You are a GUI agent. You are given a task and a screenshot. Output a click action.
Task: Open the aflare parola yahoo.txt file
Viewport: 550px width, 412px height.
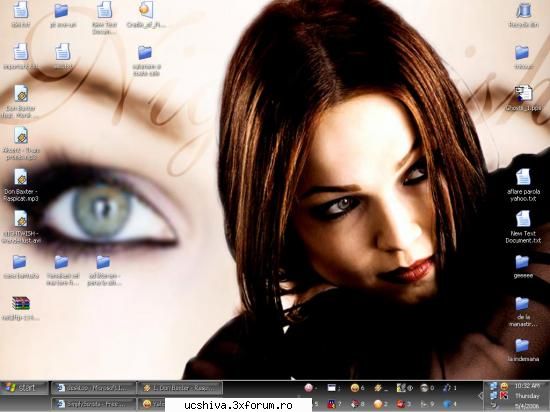click(523, 177)
